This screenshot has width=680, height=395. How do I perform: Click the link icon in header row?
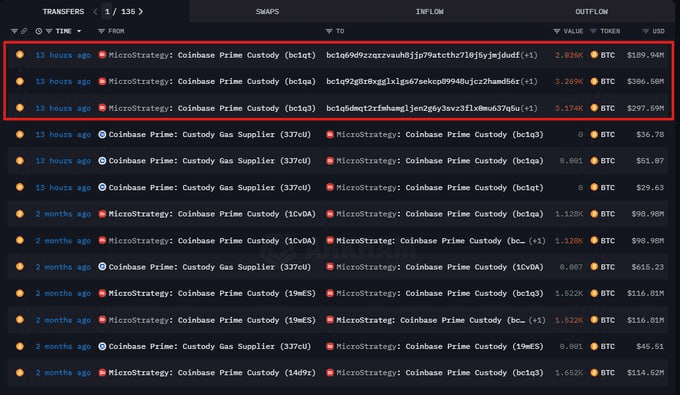[x=24, y=31]
